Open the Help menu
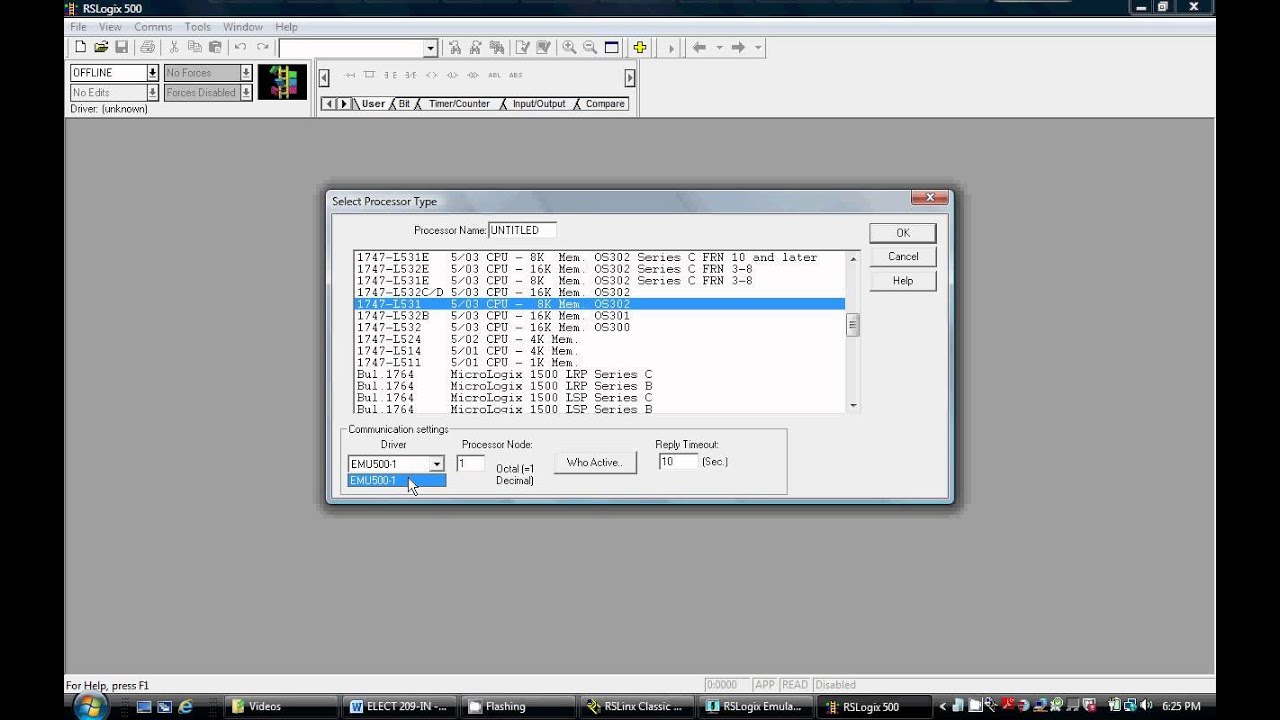Screen dimensions: 1280x720 coord(286,27)
